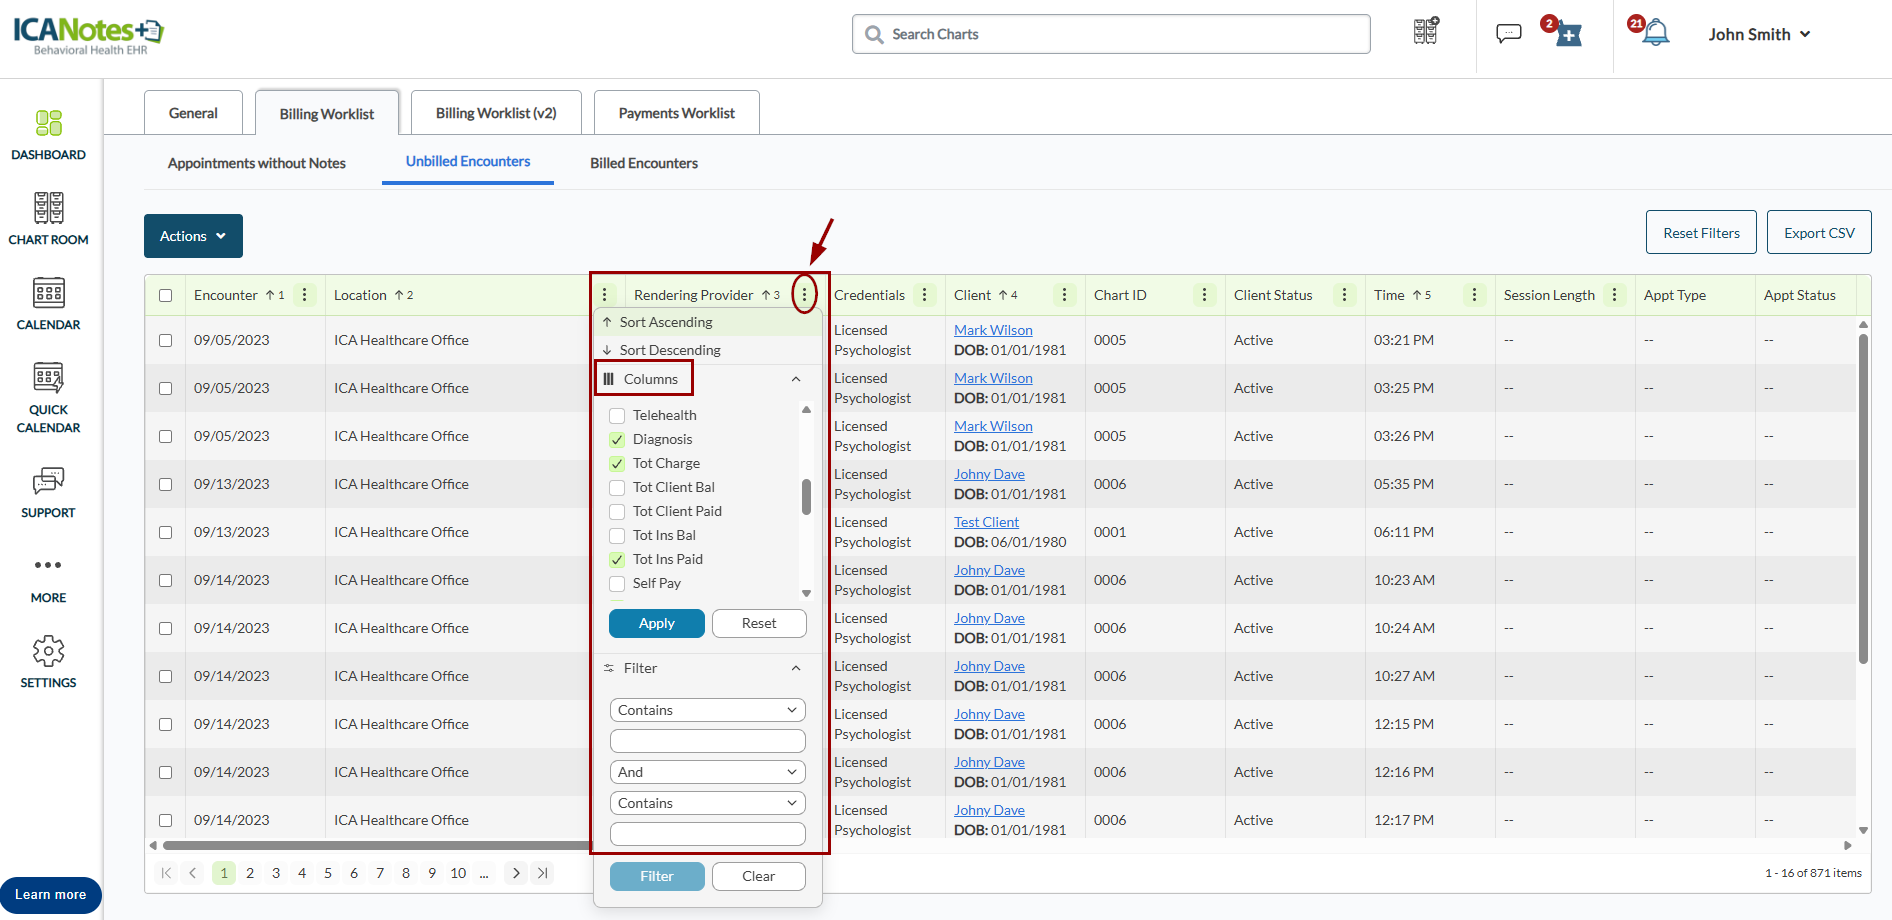Viewport: 1892px width, 920px height.
Task: Click the column list scrollbar thumb
Action: point(806,496)
